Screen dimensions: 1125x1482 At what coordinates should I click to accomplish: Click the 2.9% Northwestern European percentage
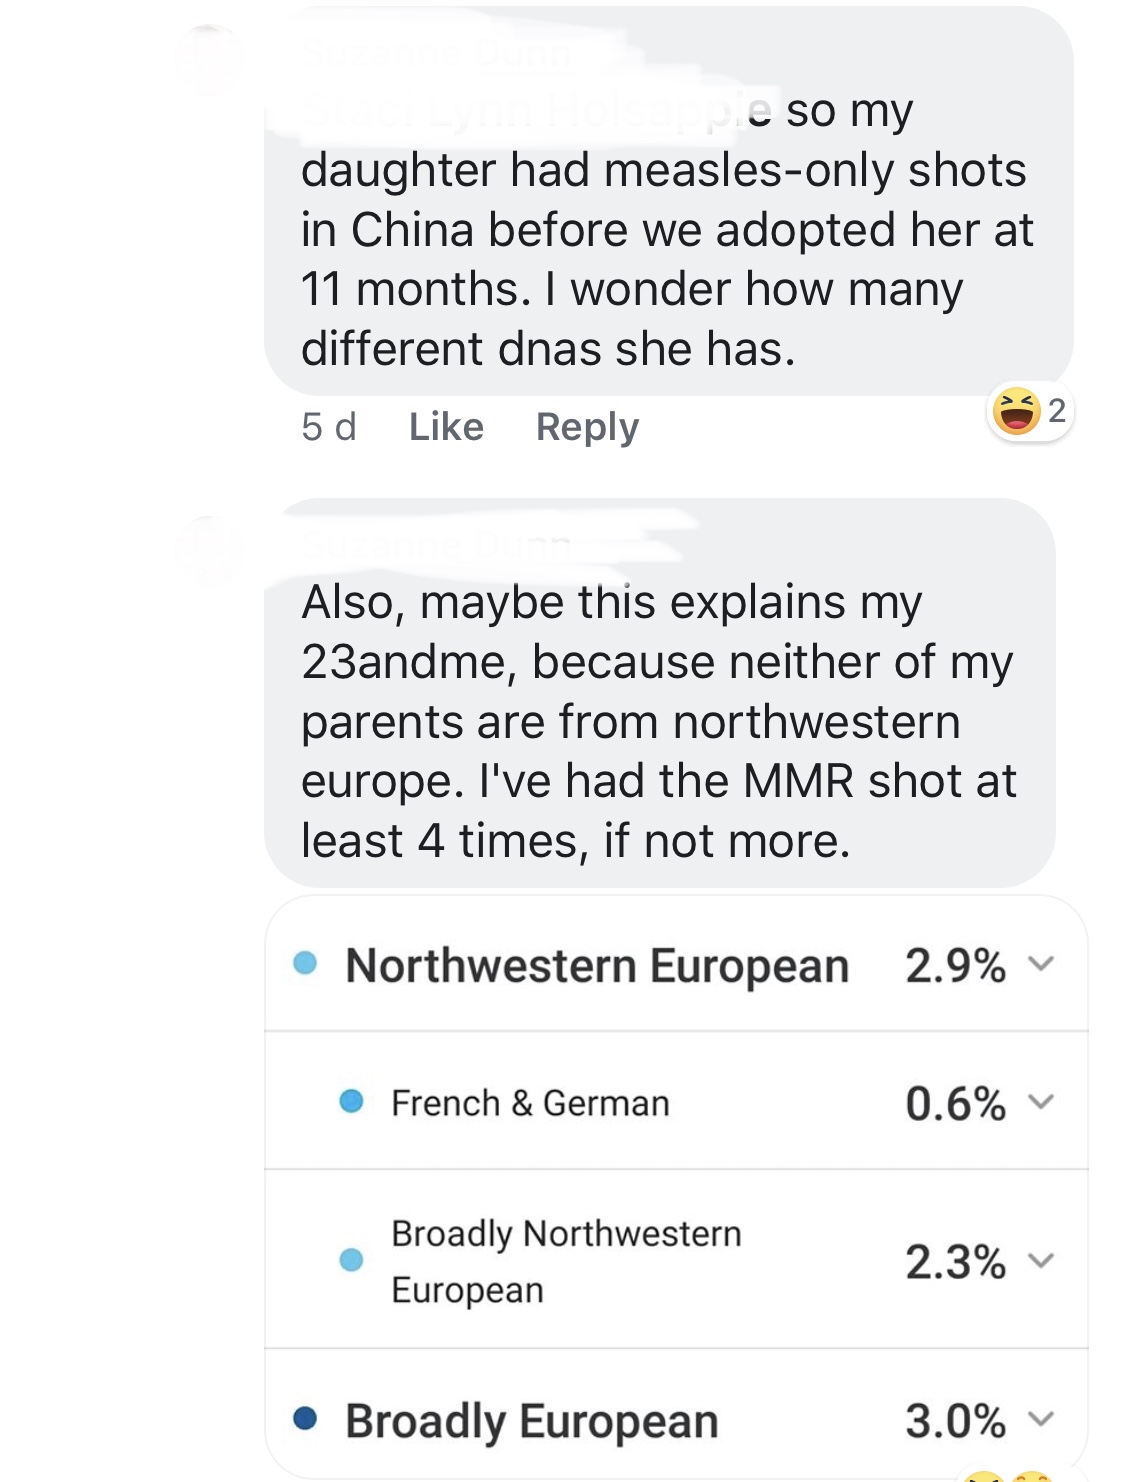point(955,966)
